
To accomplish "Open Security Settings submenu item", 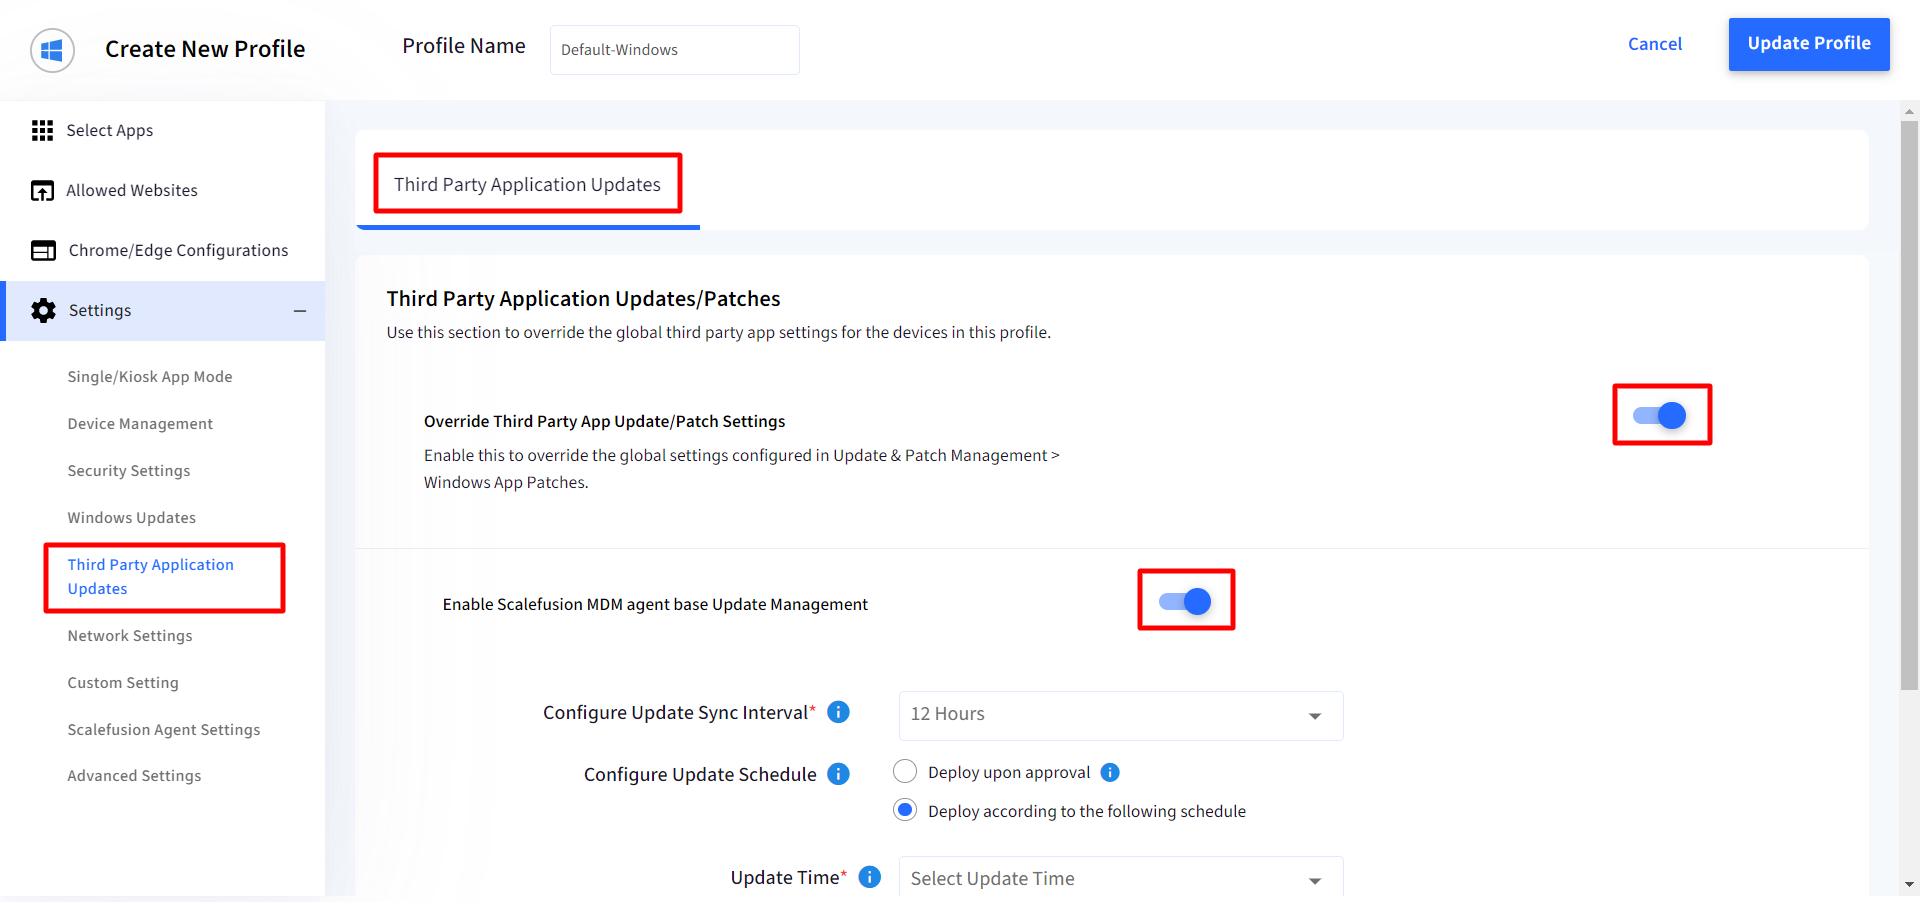I will (x=129, y=471).
